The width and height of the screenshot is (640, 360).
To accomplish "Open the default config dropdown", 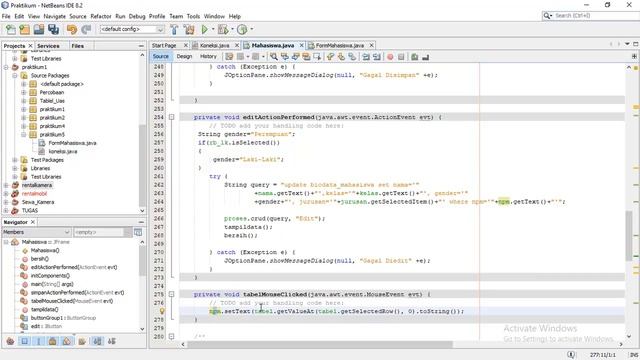I will pos(160,29).
